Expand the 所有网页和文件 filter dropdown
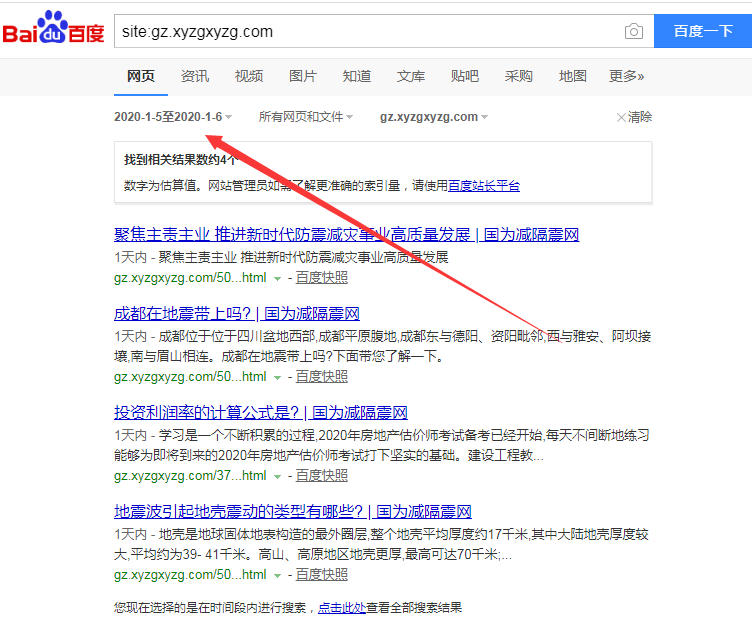752x643 pixels. pos(306,117)
